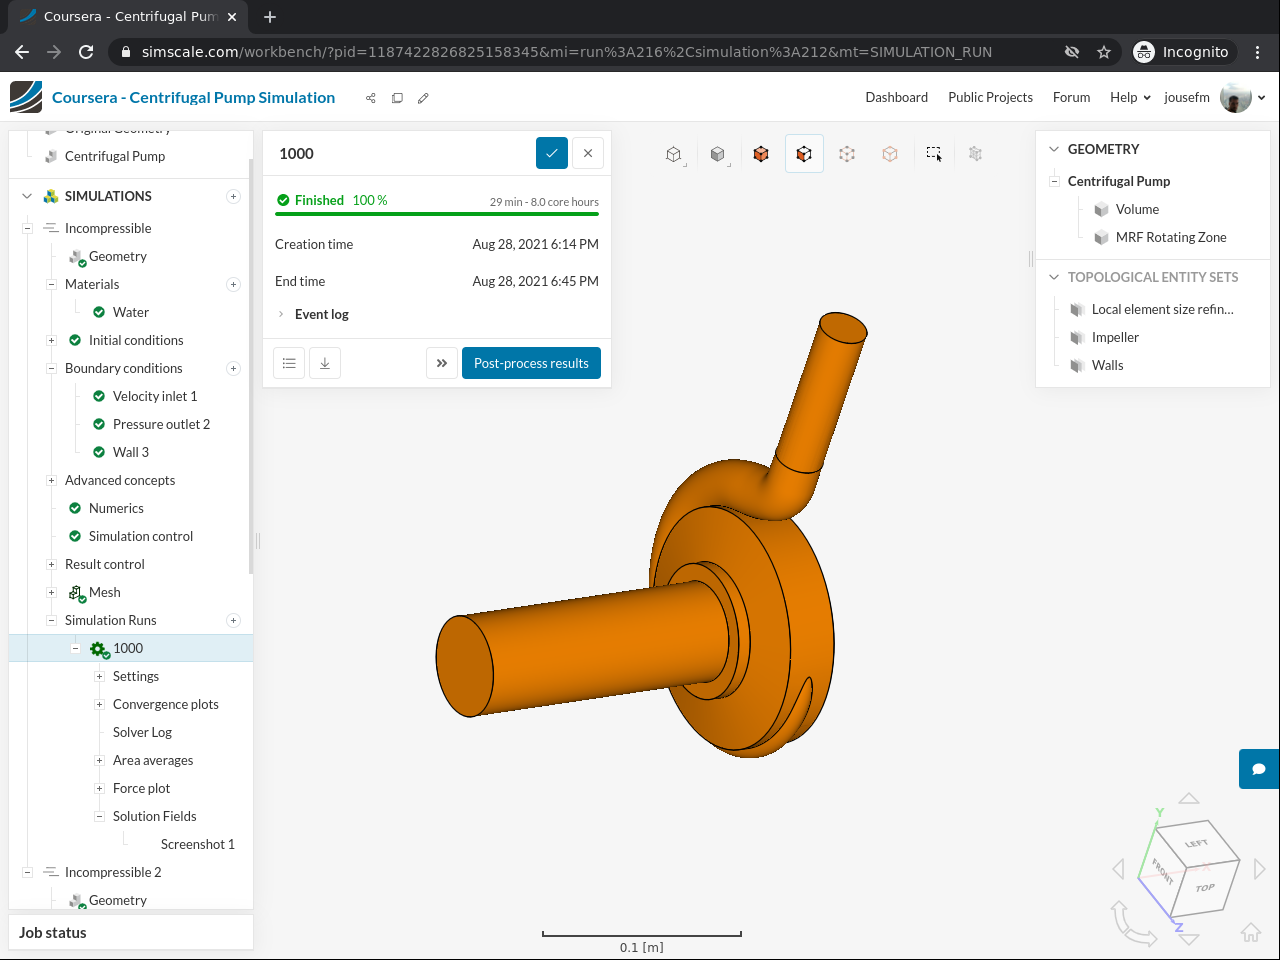
Task: Click the share project icon
Action: [371, 98]
